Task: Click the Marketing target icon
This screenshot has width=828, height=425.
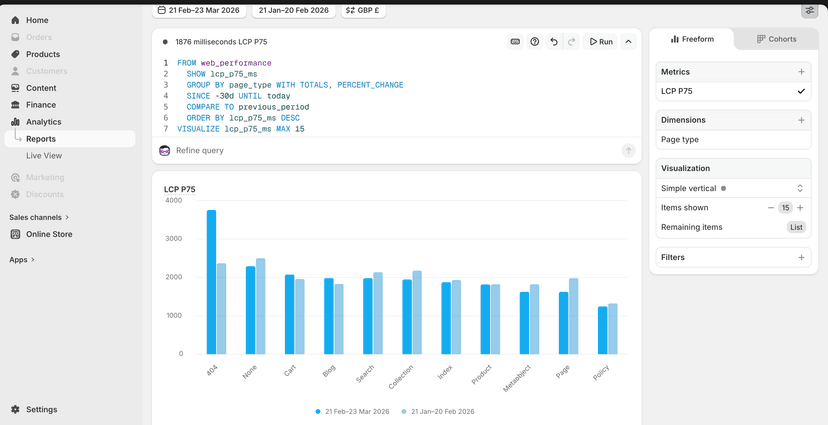Action: (15, 177)
